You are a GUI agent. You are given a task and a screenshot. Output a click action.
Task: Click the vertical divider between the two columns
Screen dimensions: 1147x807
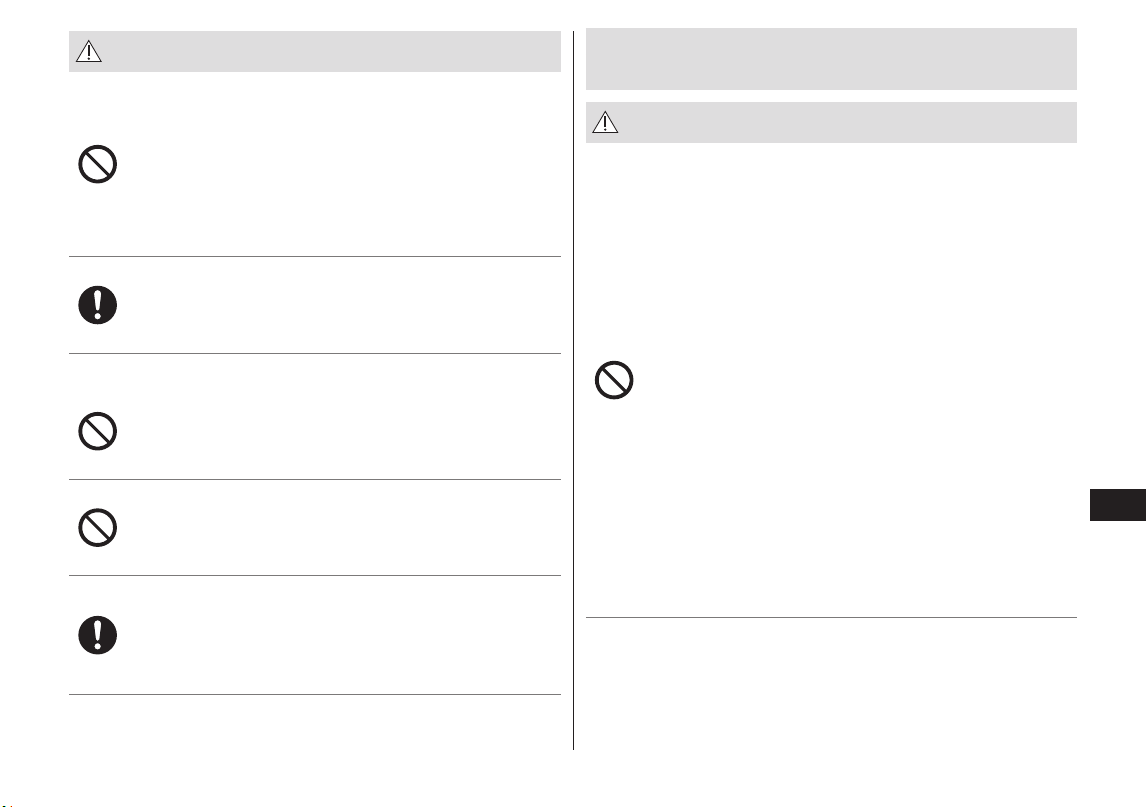pyautogui.click(x=574, y=390)
